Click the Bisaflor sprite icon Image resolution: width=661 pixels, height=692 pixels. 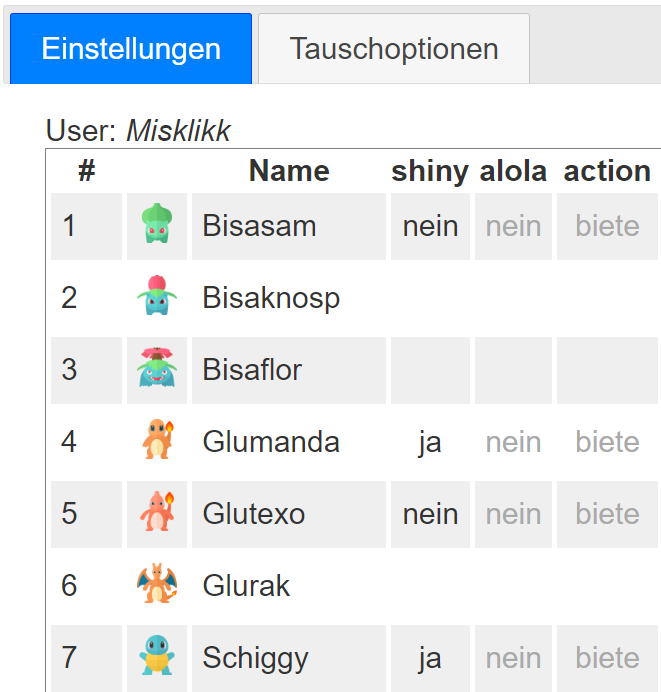click(x=157, y=369)
